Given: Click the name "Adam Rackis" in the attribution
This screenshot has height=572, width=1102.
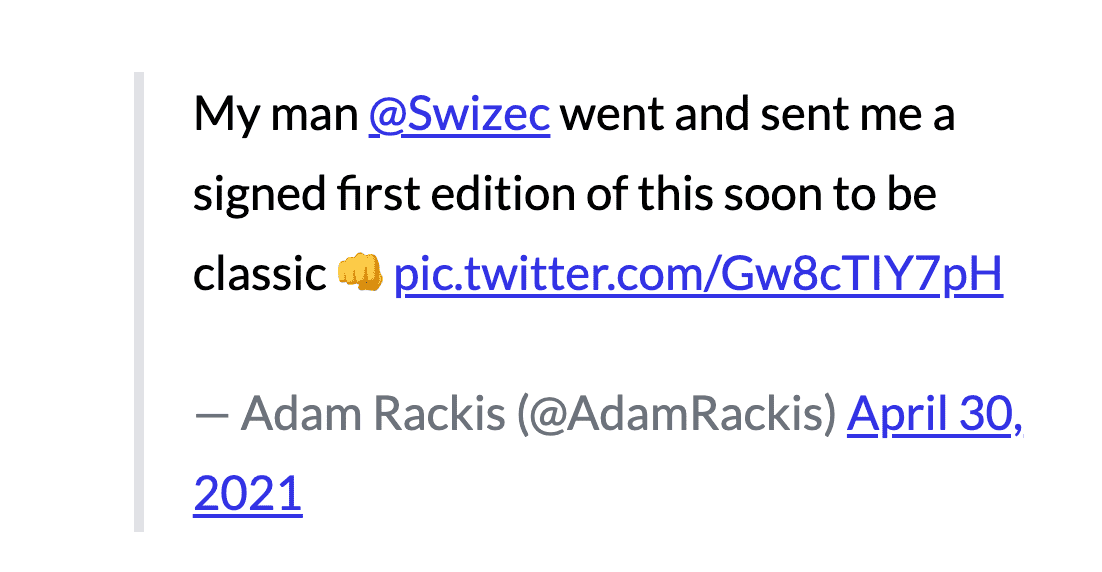Looking at the screenshot, I should point(373,413).
